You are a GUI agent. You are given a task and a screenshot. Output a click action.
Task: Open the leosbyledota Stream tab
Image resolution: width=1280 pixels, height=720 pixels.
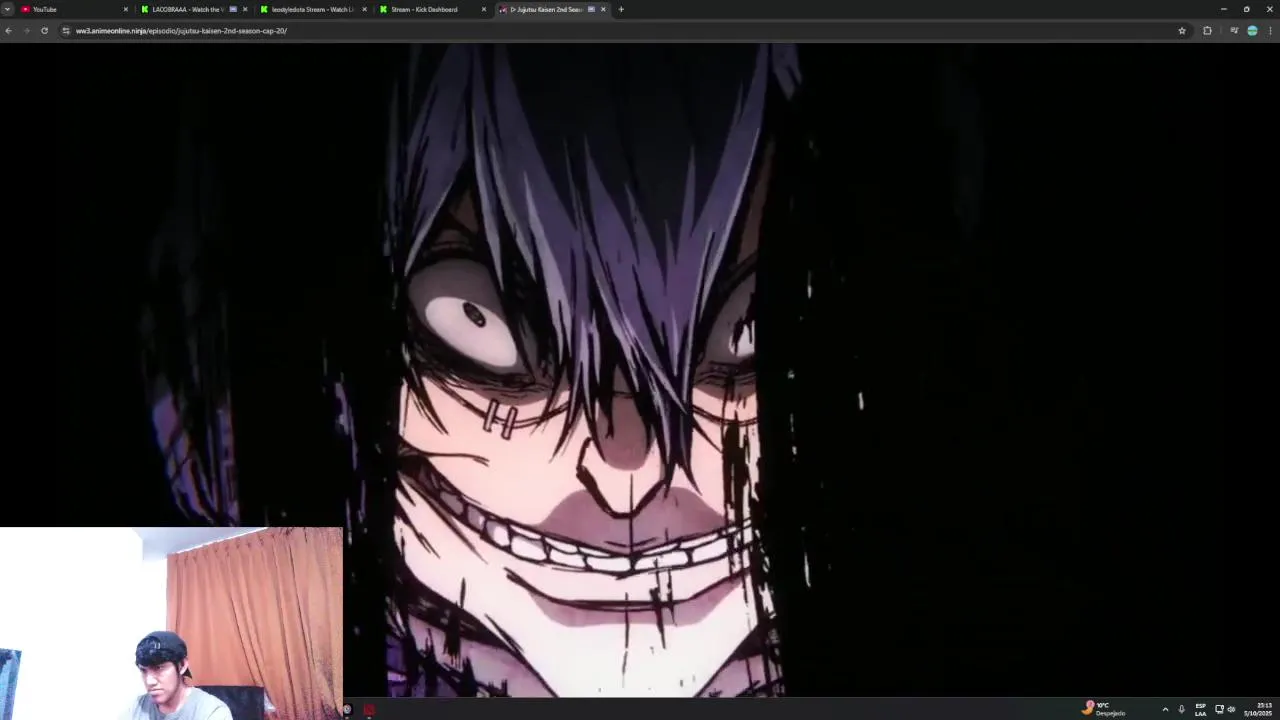(x=312, y=9)
